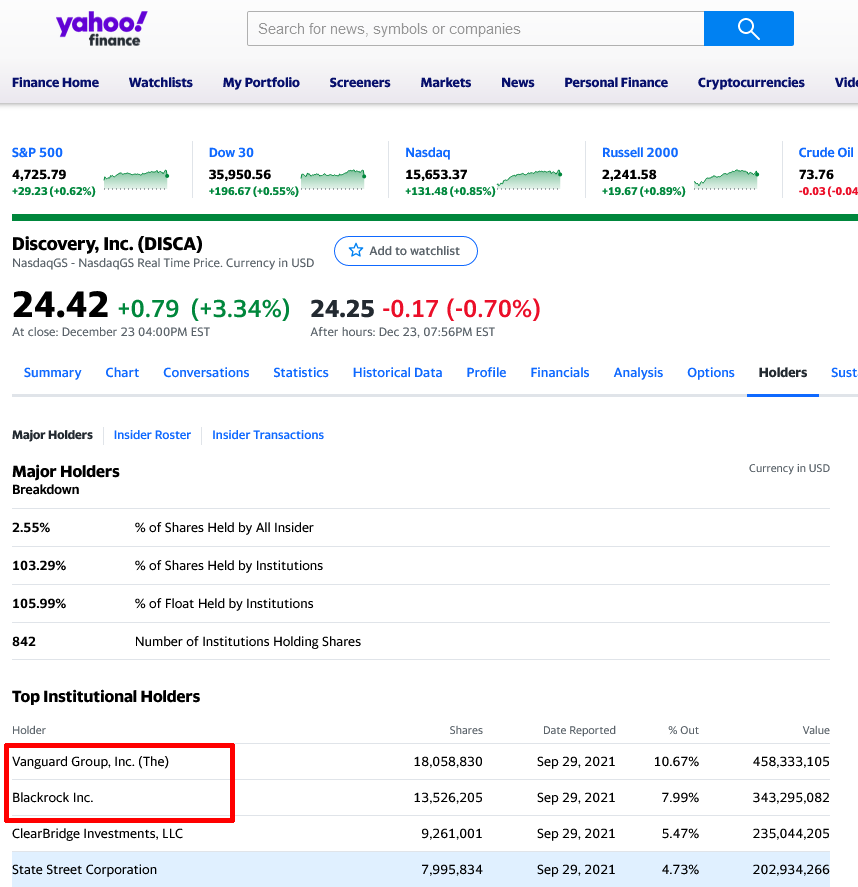Open the Nasdaq sparkline chart
Screen dimensions: 858x887
pyautogui.click(x=529, y=179)
